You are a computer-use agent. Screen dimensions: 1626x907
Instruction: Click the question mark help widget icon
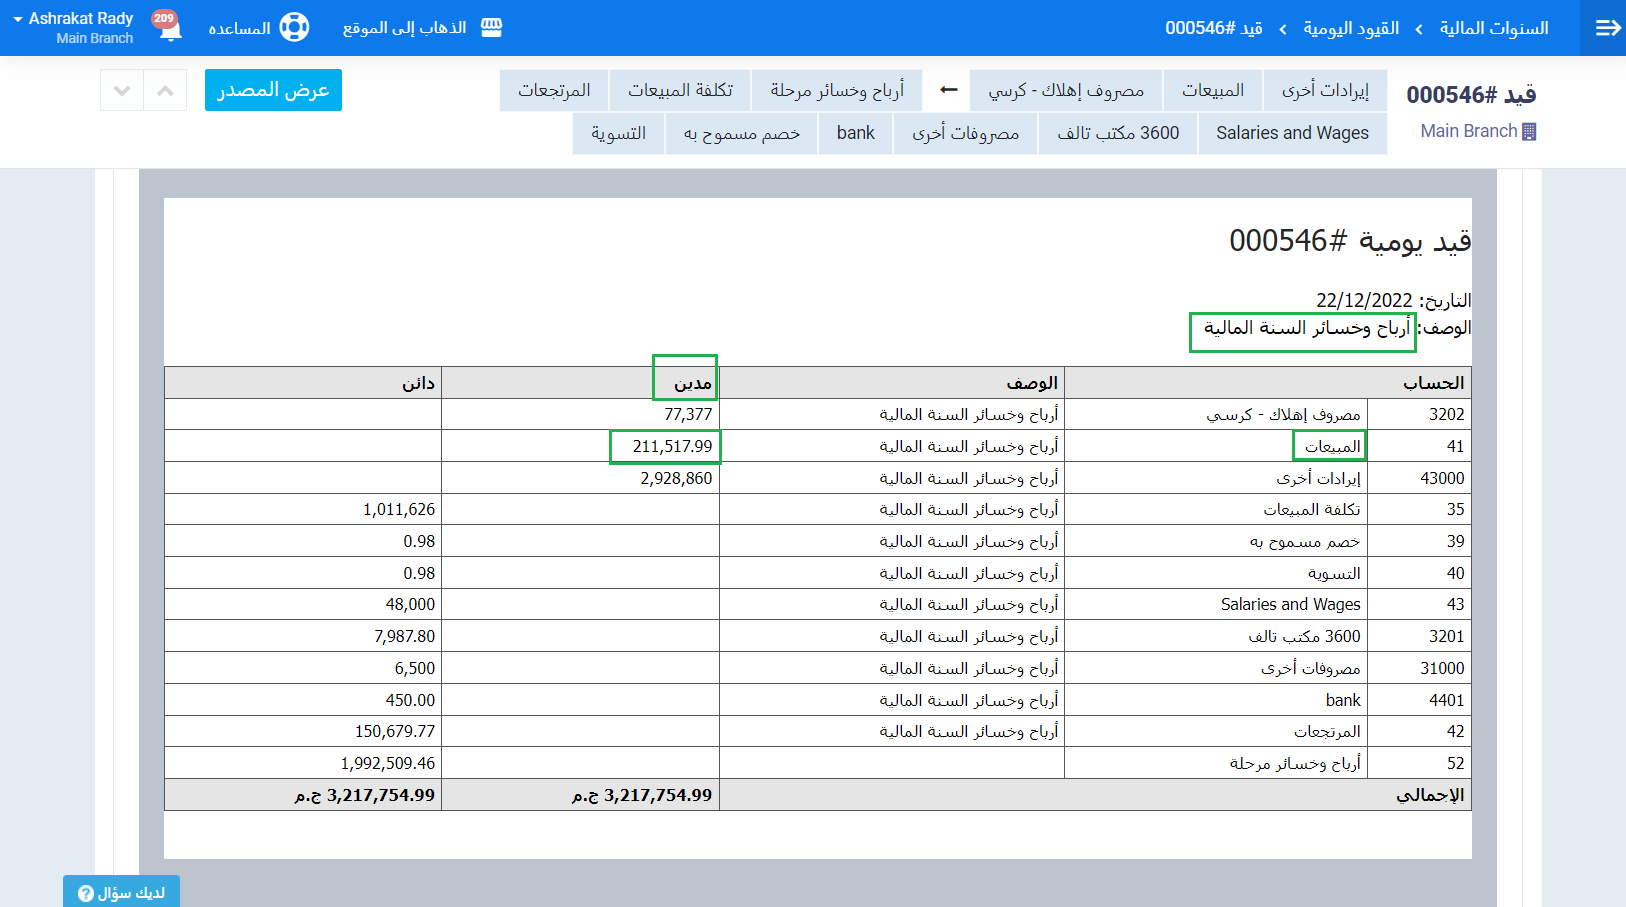point(86,893)
